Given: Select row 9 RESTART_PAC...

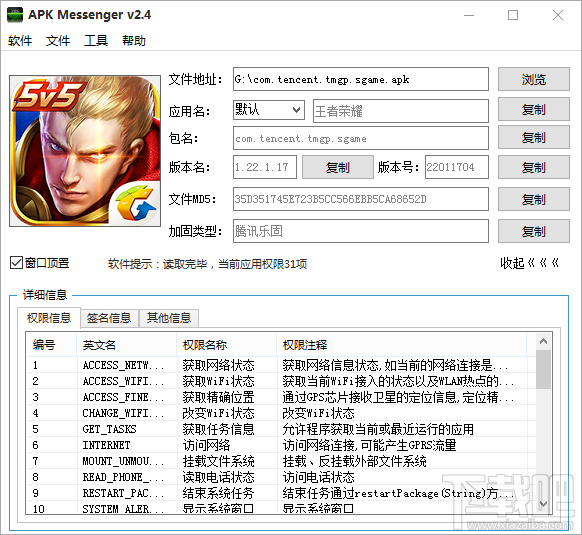Looking at the screenshot, I should click(x=281, y=493).
